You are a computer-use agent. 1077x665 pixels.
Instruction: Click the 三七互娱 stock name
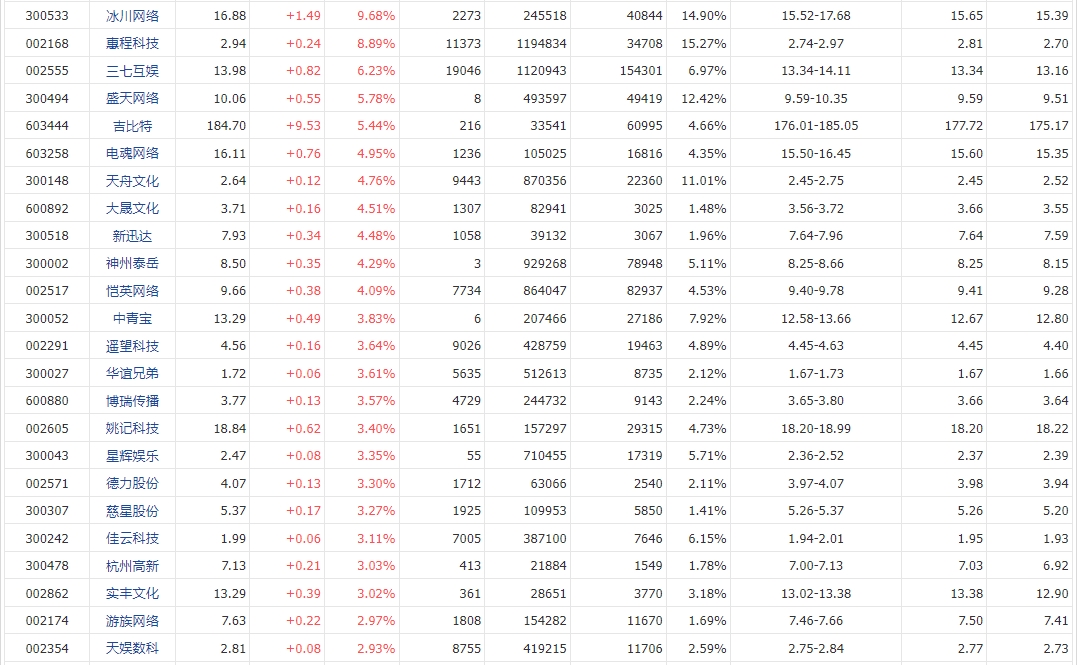coord(132,71)
